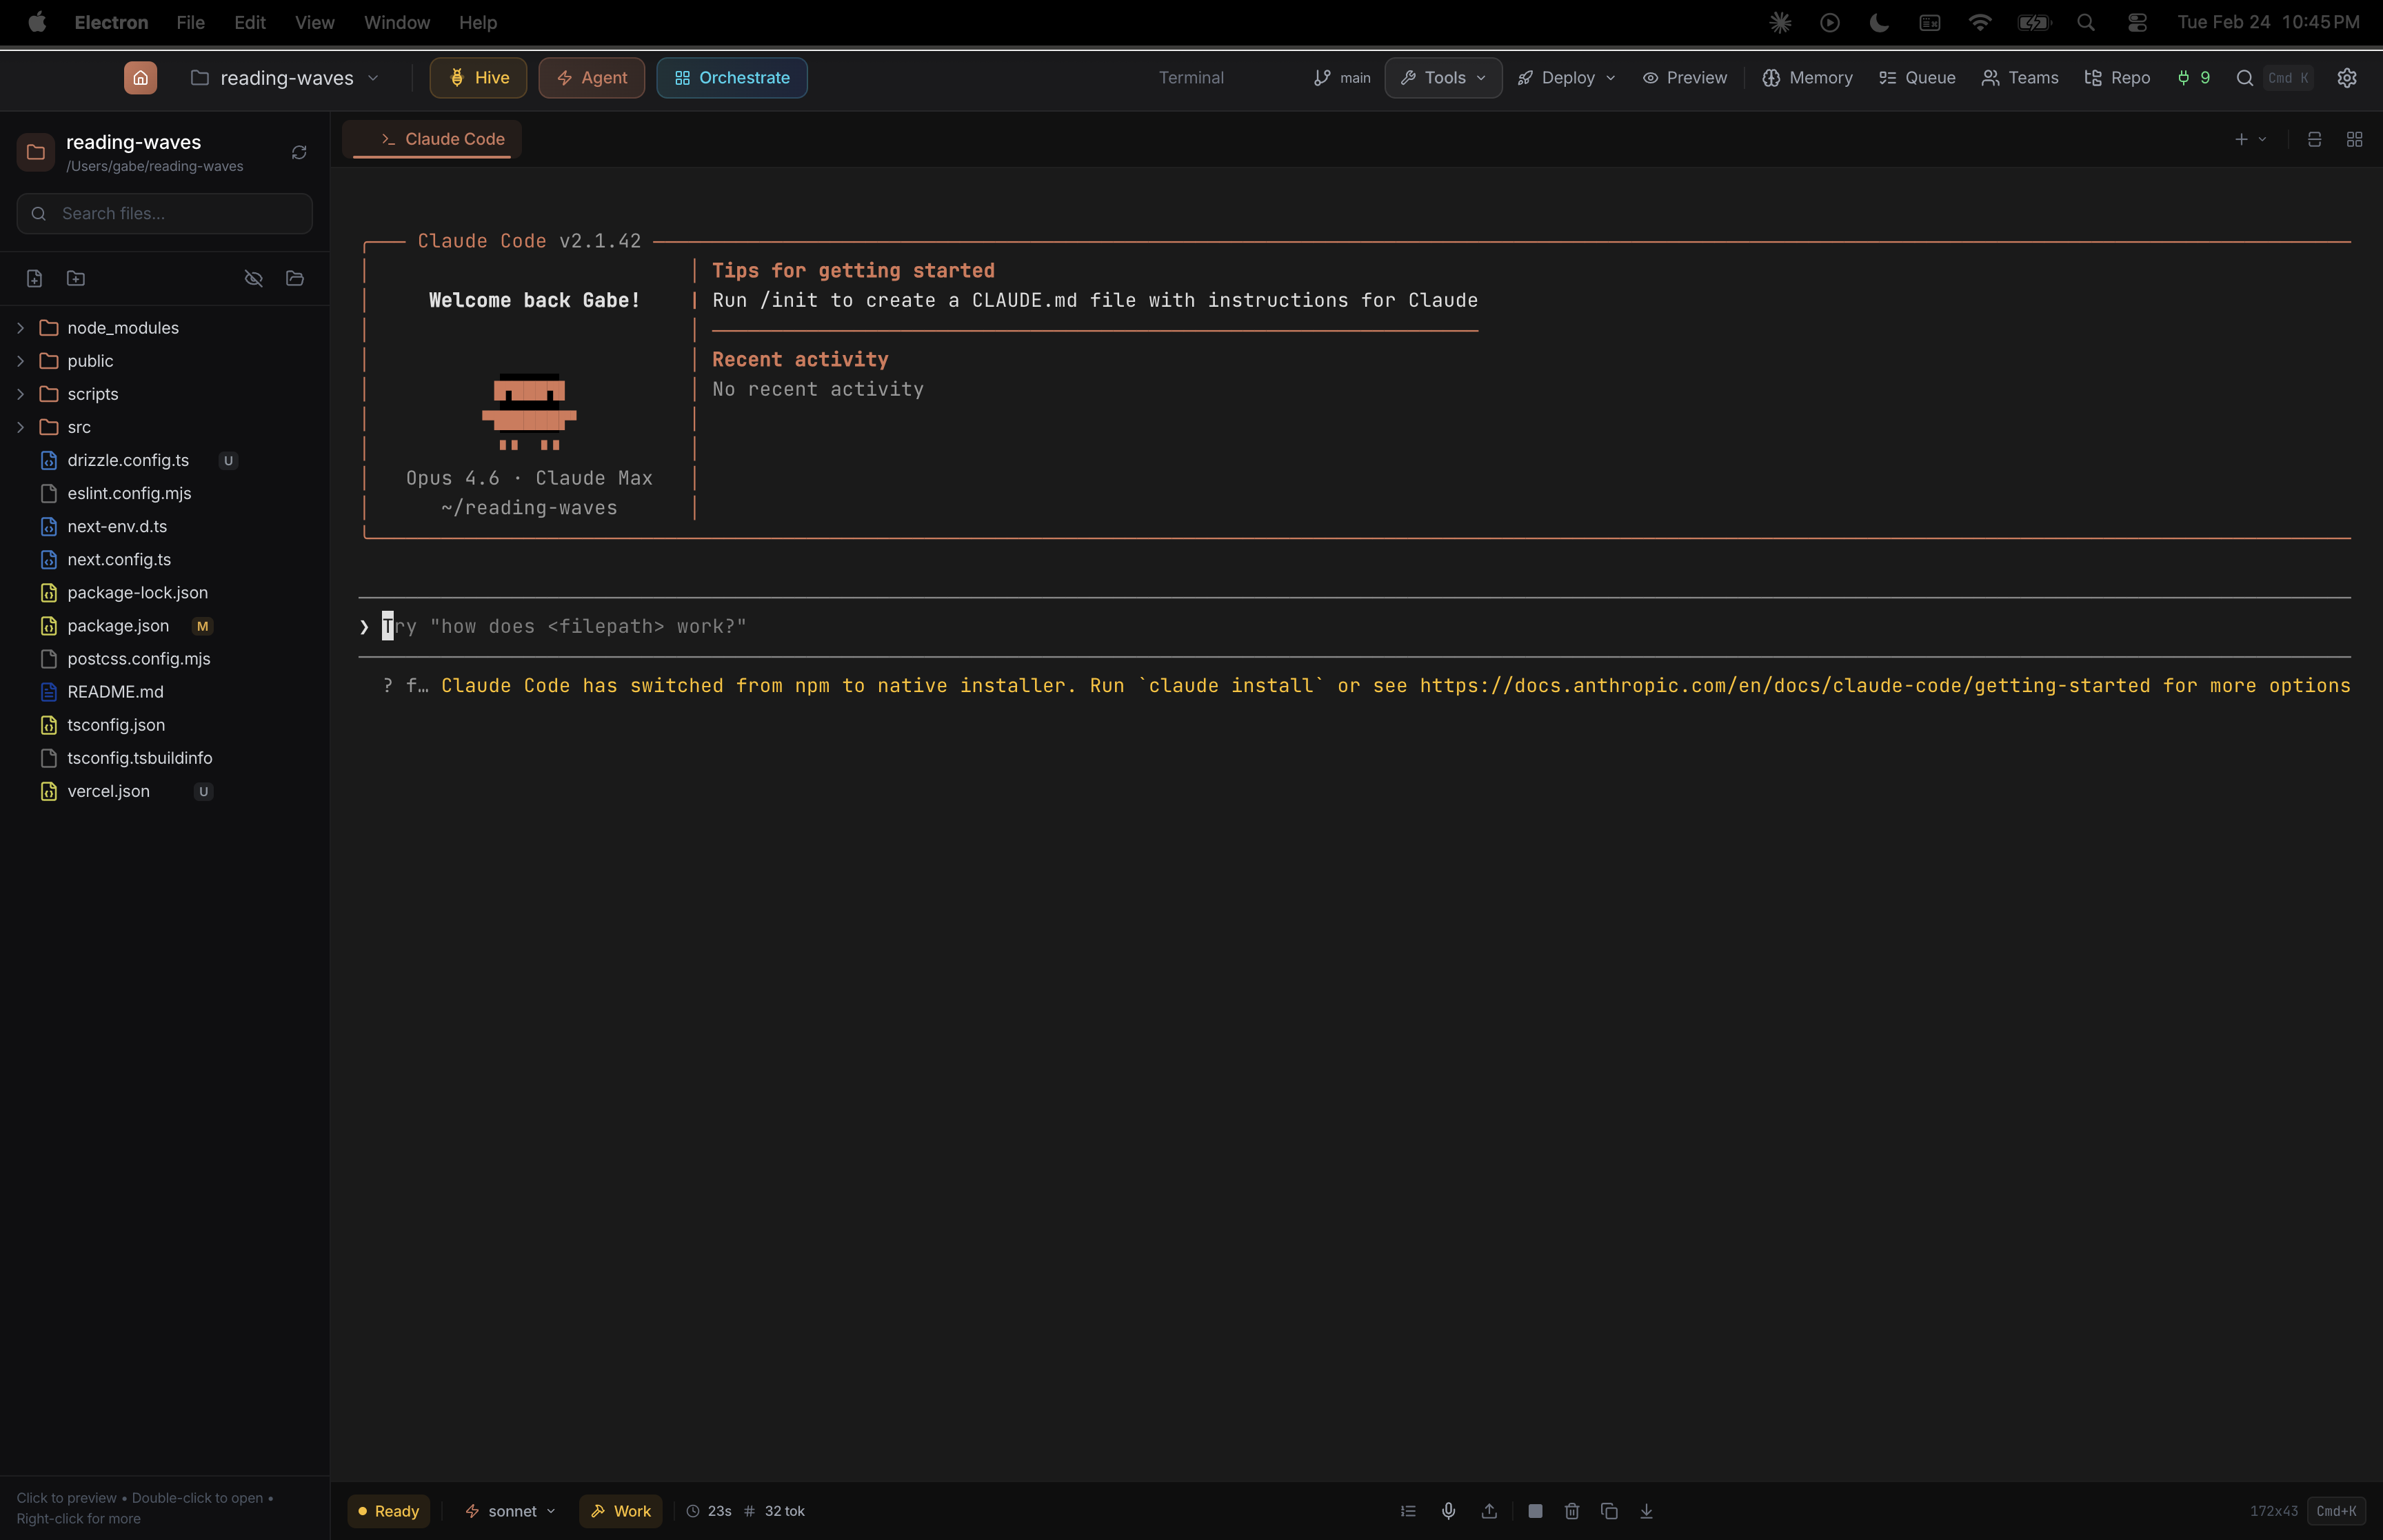The height and width of the screenshot is (1540, 2383).
Task: Open the Queue panel
Action: pyautogui.click(x=1916, y=77)
